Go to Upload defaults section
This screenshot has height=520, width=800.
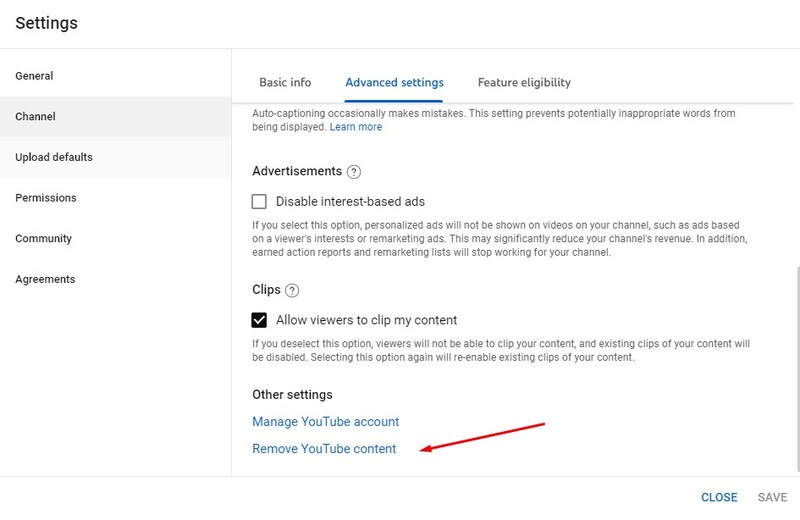(54, 157)
